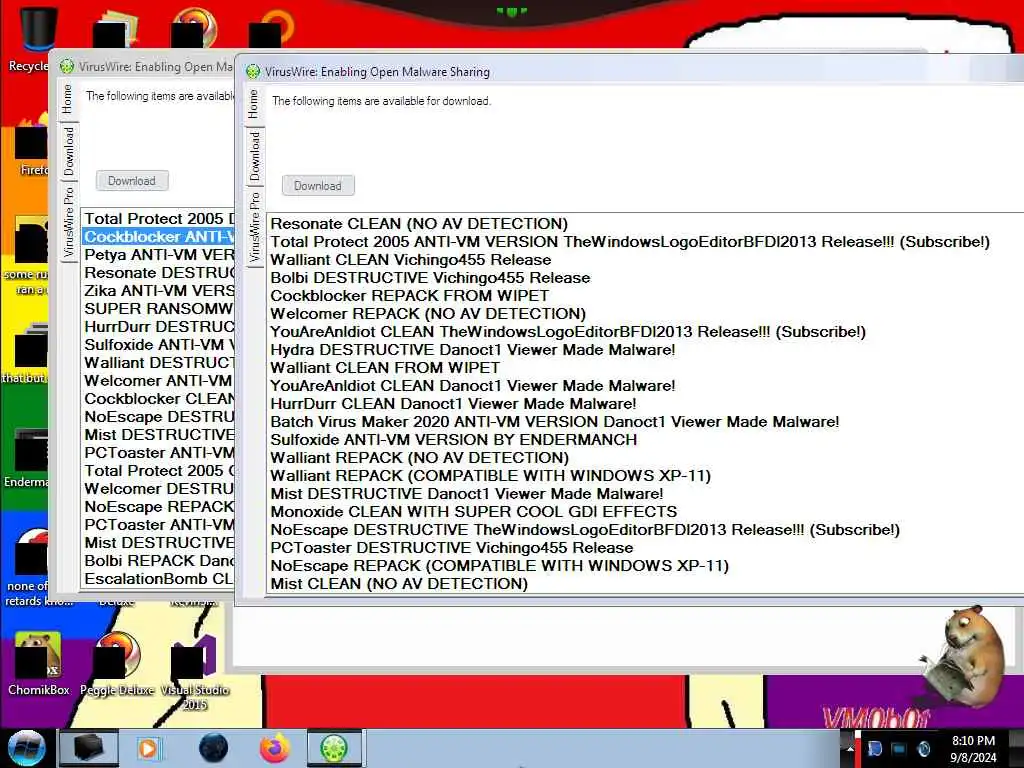This screenshot has width=1024, height=768.
Task: Click the action center flag tray icon
Action: pyautogui.click(x=874, y=748)
